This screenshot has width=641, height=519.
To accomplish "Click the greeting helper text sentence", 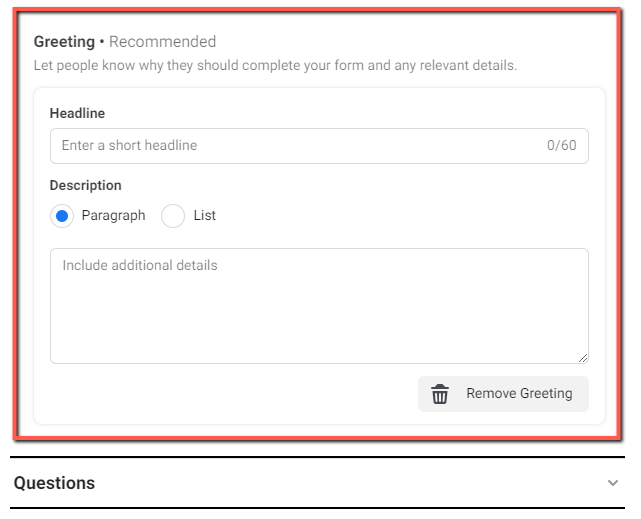I will [275, 65].
